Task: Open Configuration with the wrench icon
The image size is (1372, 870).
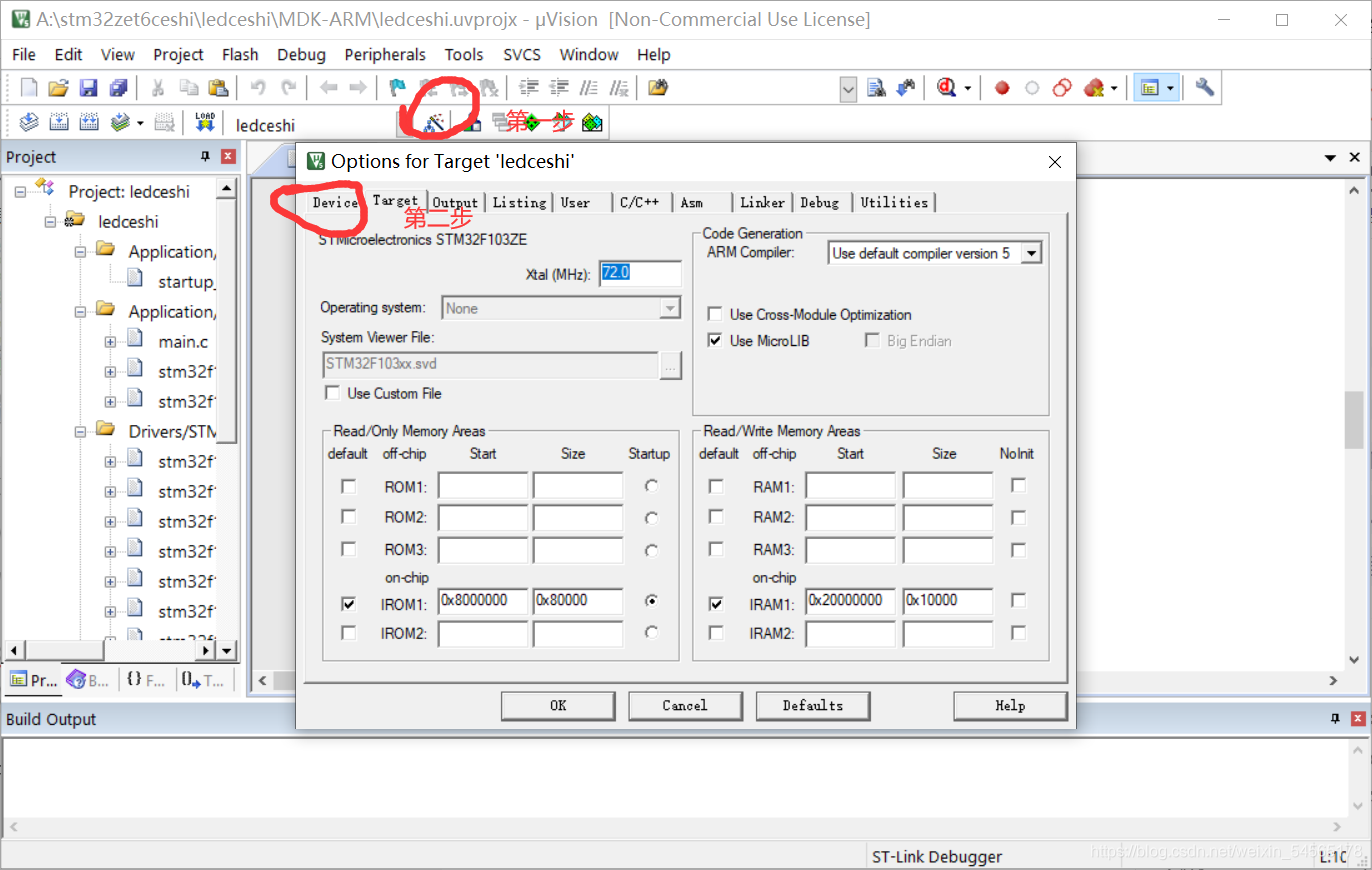Action: (1205, 87)
